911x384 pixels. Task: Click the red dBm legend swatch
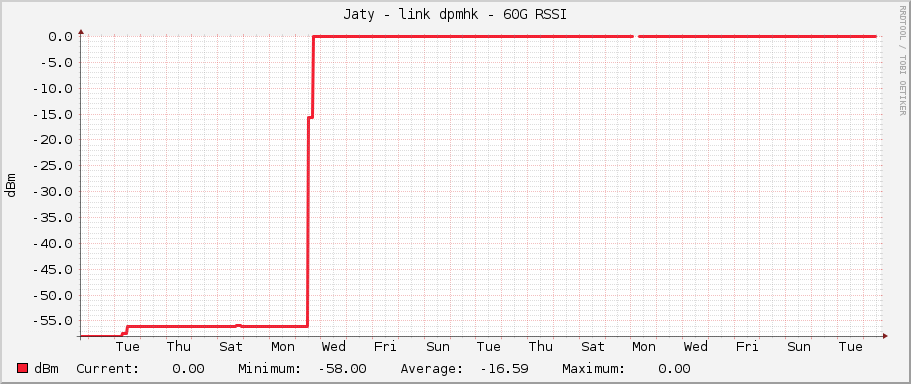click(x=23, y=368)
